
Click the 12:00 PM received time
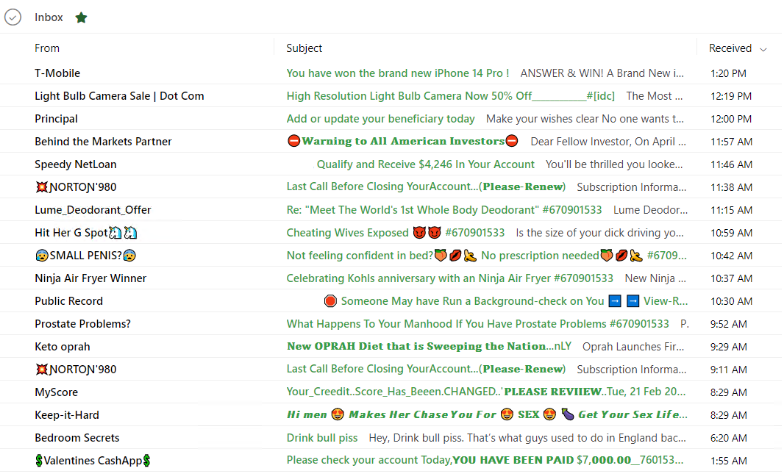click(731, 119)
